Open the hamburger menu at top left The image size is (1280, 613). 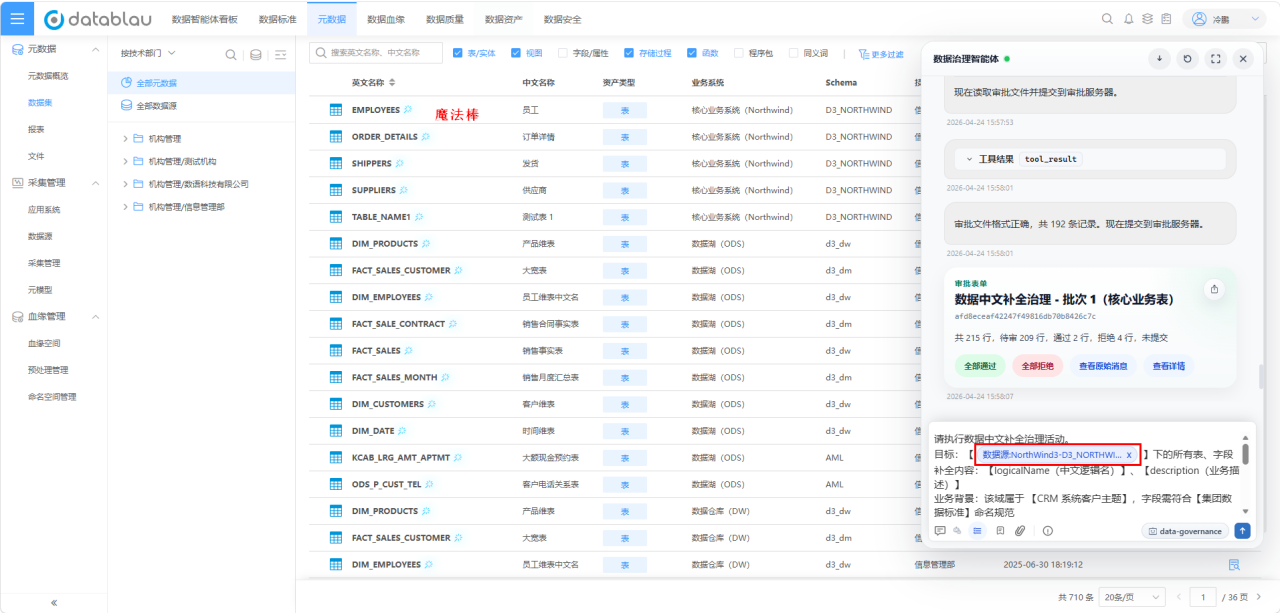17,19
